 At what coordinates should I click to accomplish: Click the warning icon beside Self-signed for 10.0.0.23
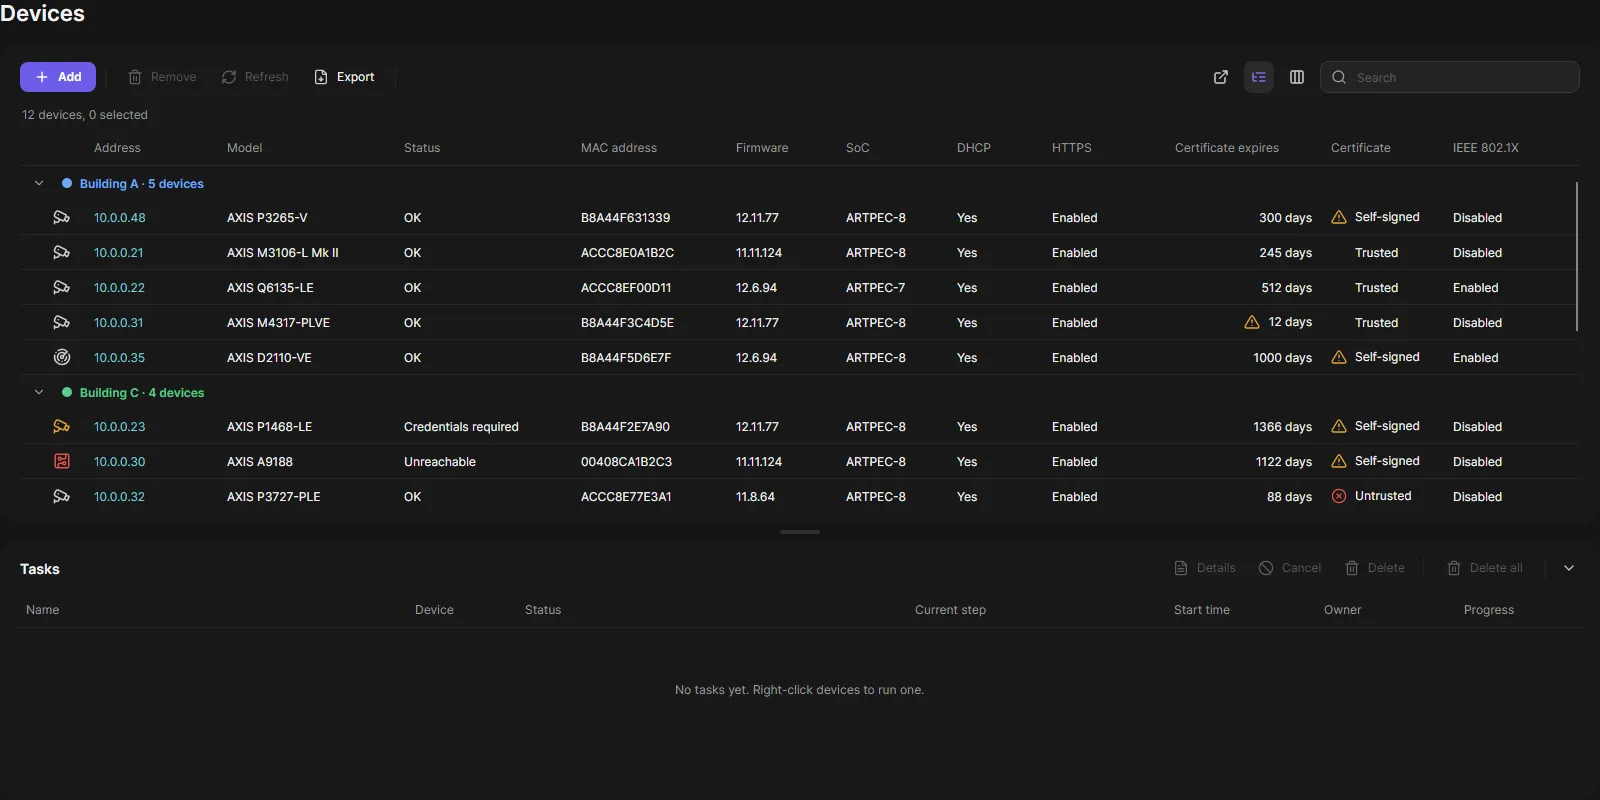pyautogui.click(x=1339, y=426)
